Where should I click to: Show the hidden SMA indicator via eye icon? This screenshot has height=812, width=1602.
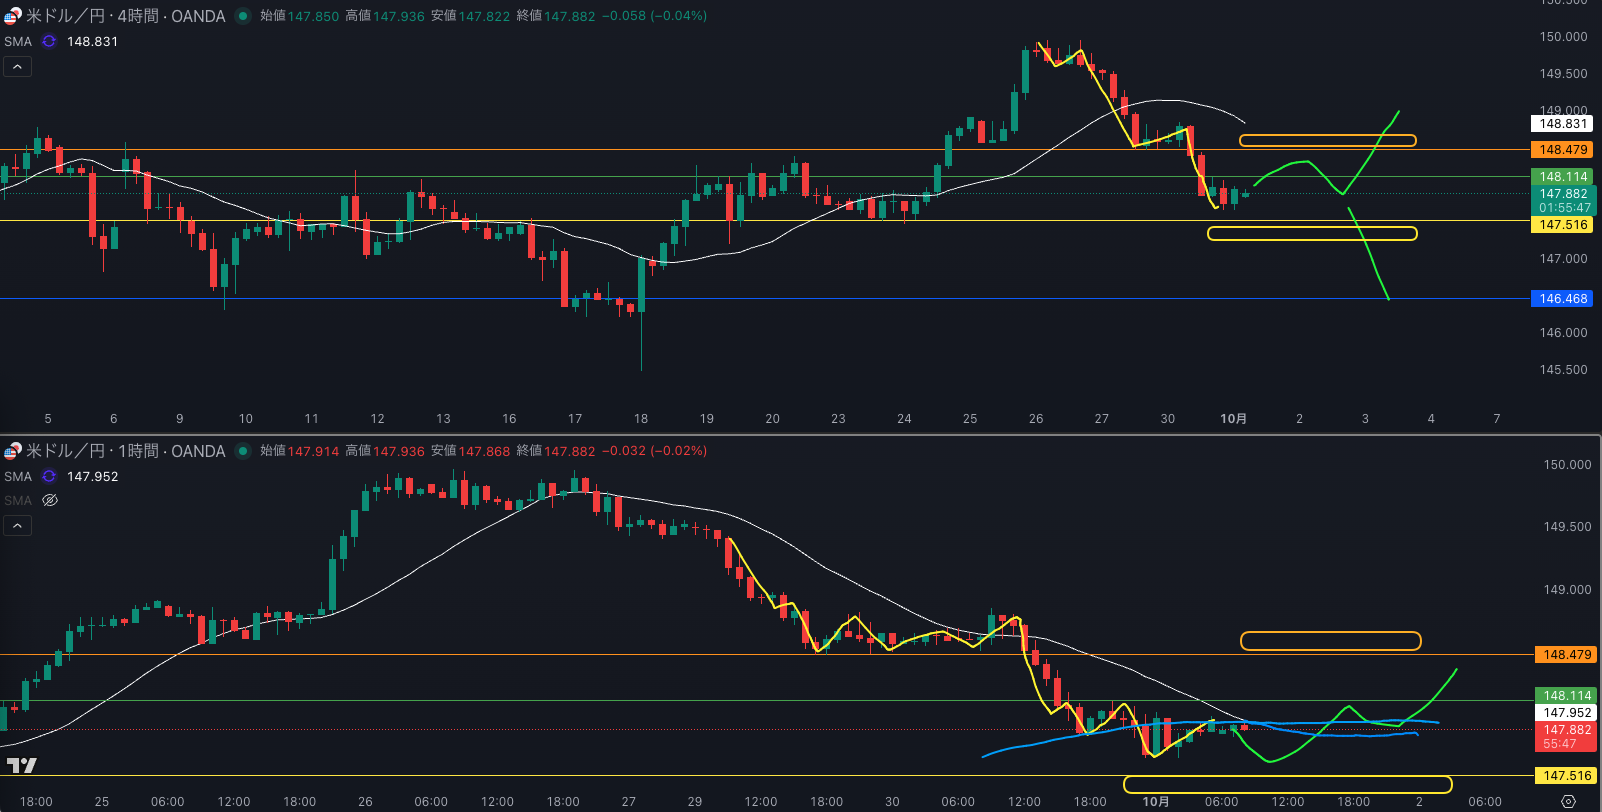(50, 501)
